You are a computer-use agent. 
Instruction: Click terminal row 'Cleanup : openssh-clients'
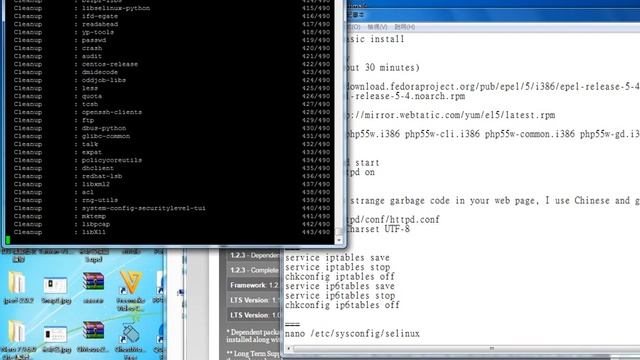171,112
